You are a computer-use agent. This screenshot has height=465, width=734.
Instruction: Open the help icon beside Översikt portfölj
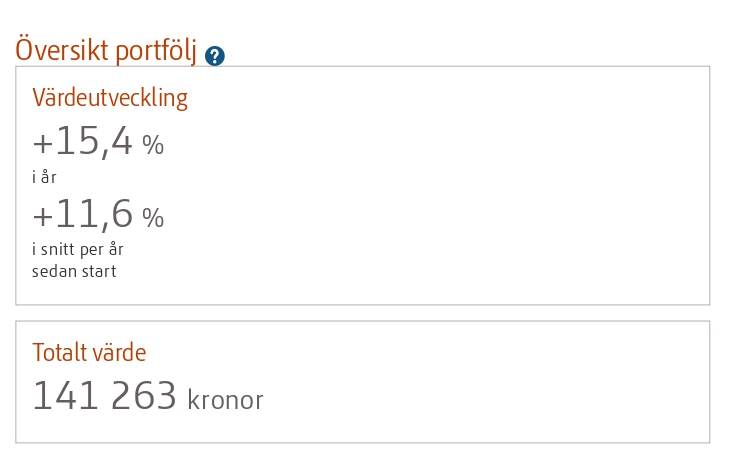(215, 56)
